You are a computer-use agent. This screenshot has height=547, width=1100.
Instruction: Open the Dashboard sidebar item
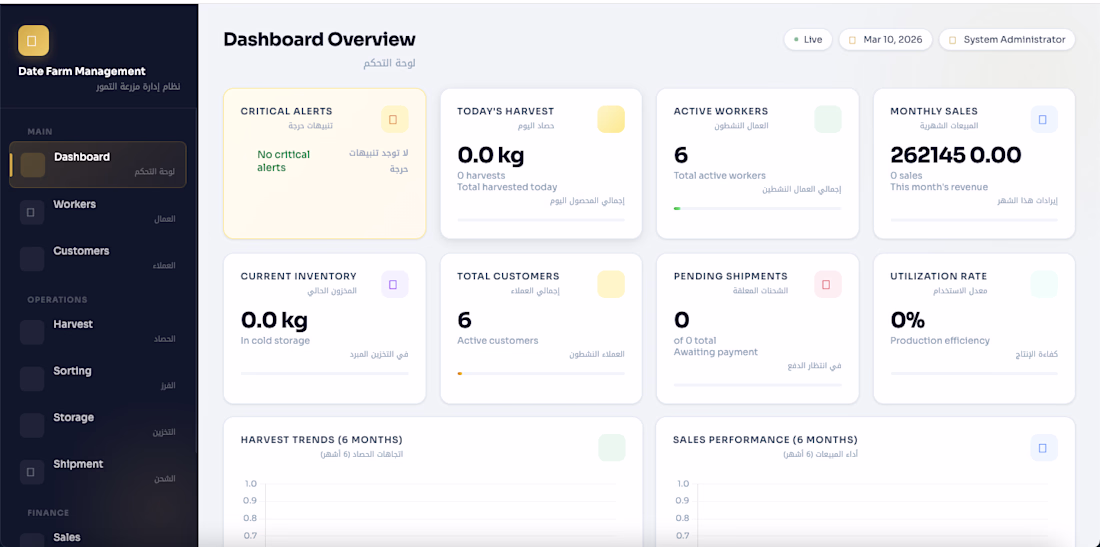98,165
